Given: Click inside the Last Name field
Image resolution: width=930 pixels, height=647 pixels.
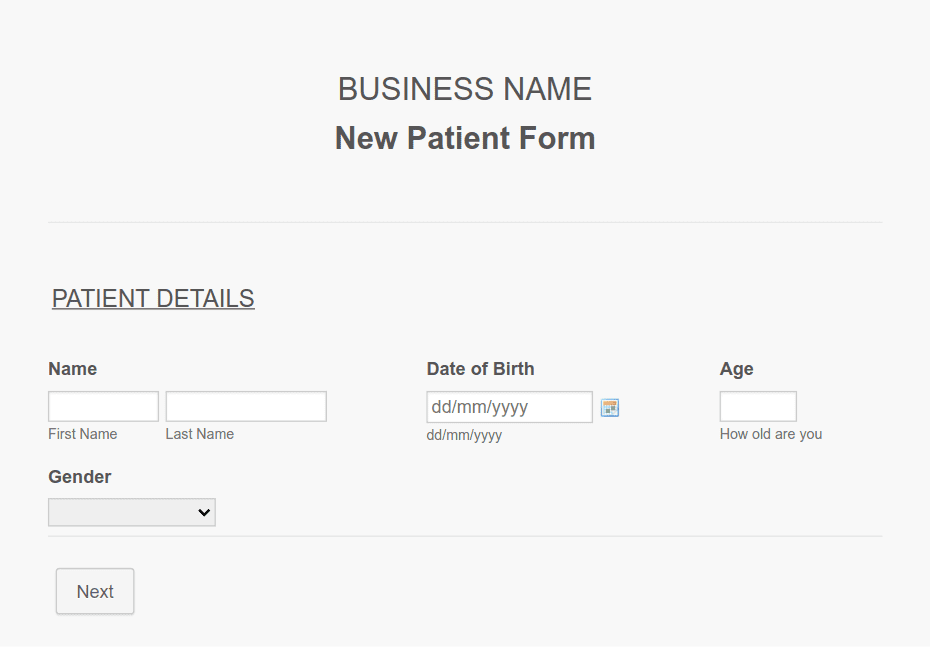Looking at the screenshot, I should (245, 406).
